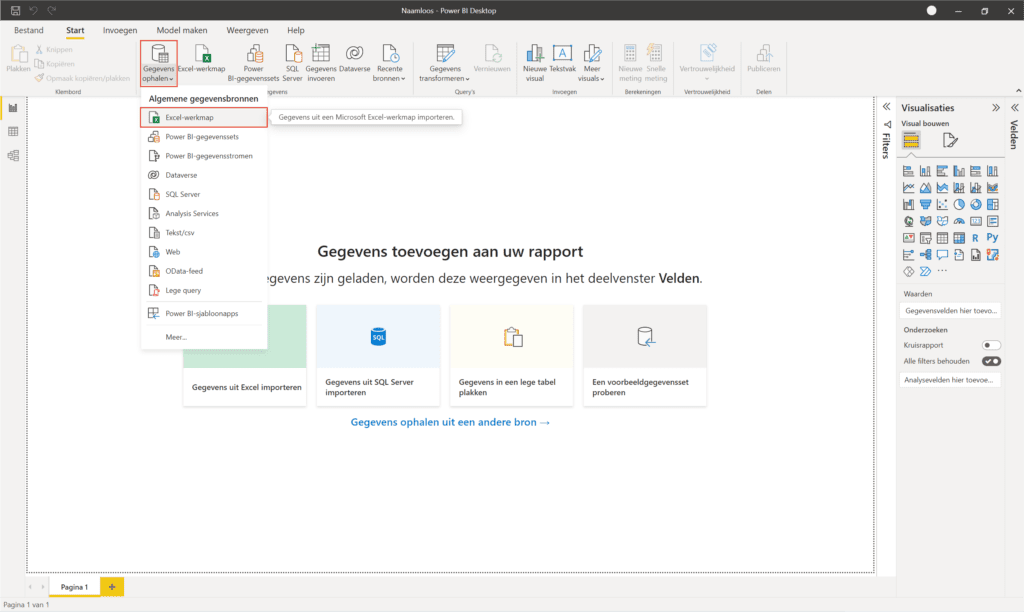Click Gegevens uit SQL Server importeren card
The image size is (1024, 612).
pyautogui.click(x=378, y=355)
